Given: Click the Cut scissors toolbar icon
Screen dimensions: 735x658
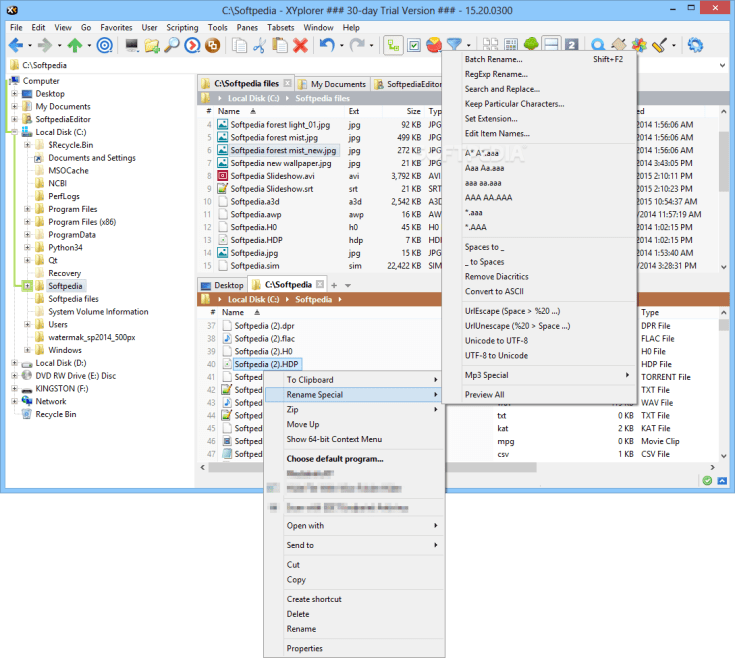Looking at the screenshot, I should click(260, 45).
